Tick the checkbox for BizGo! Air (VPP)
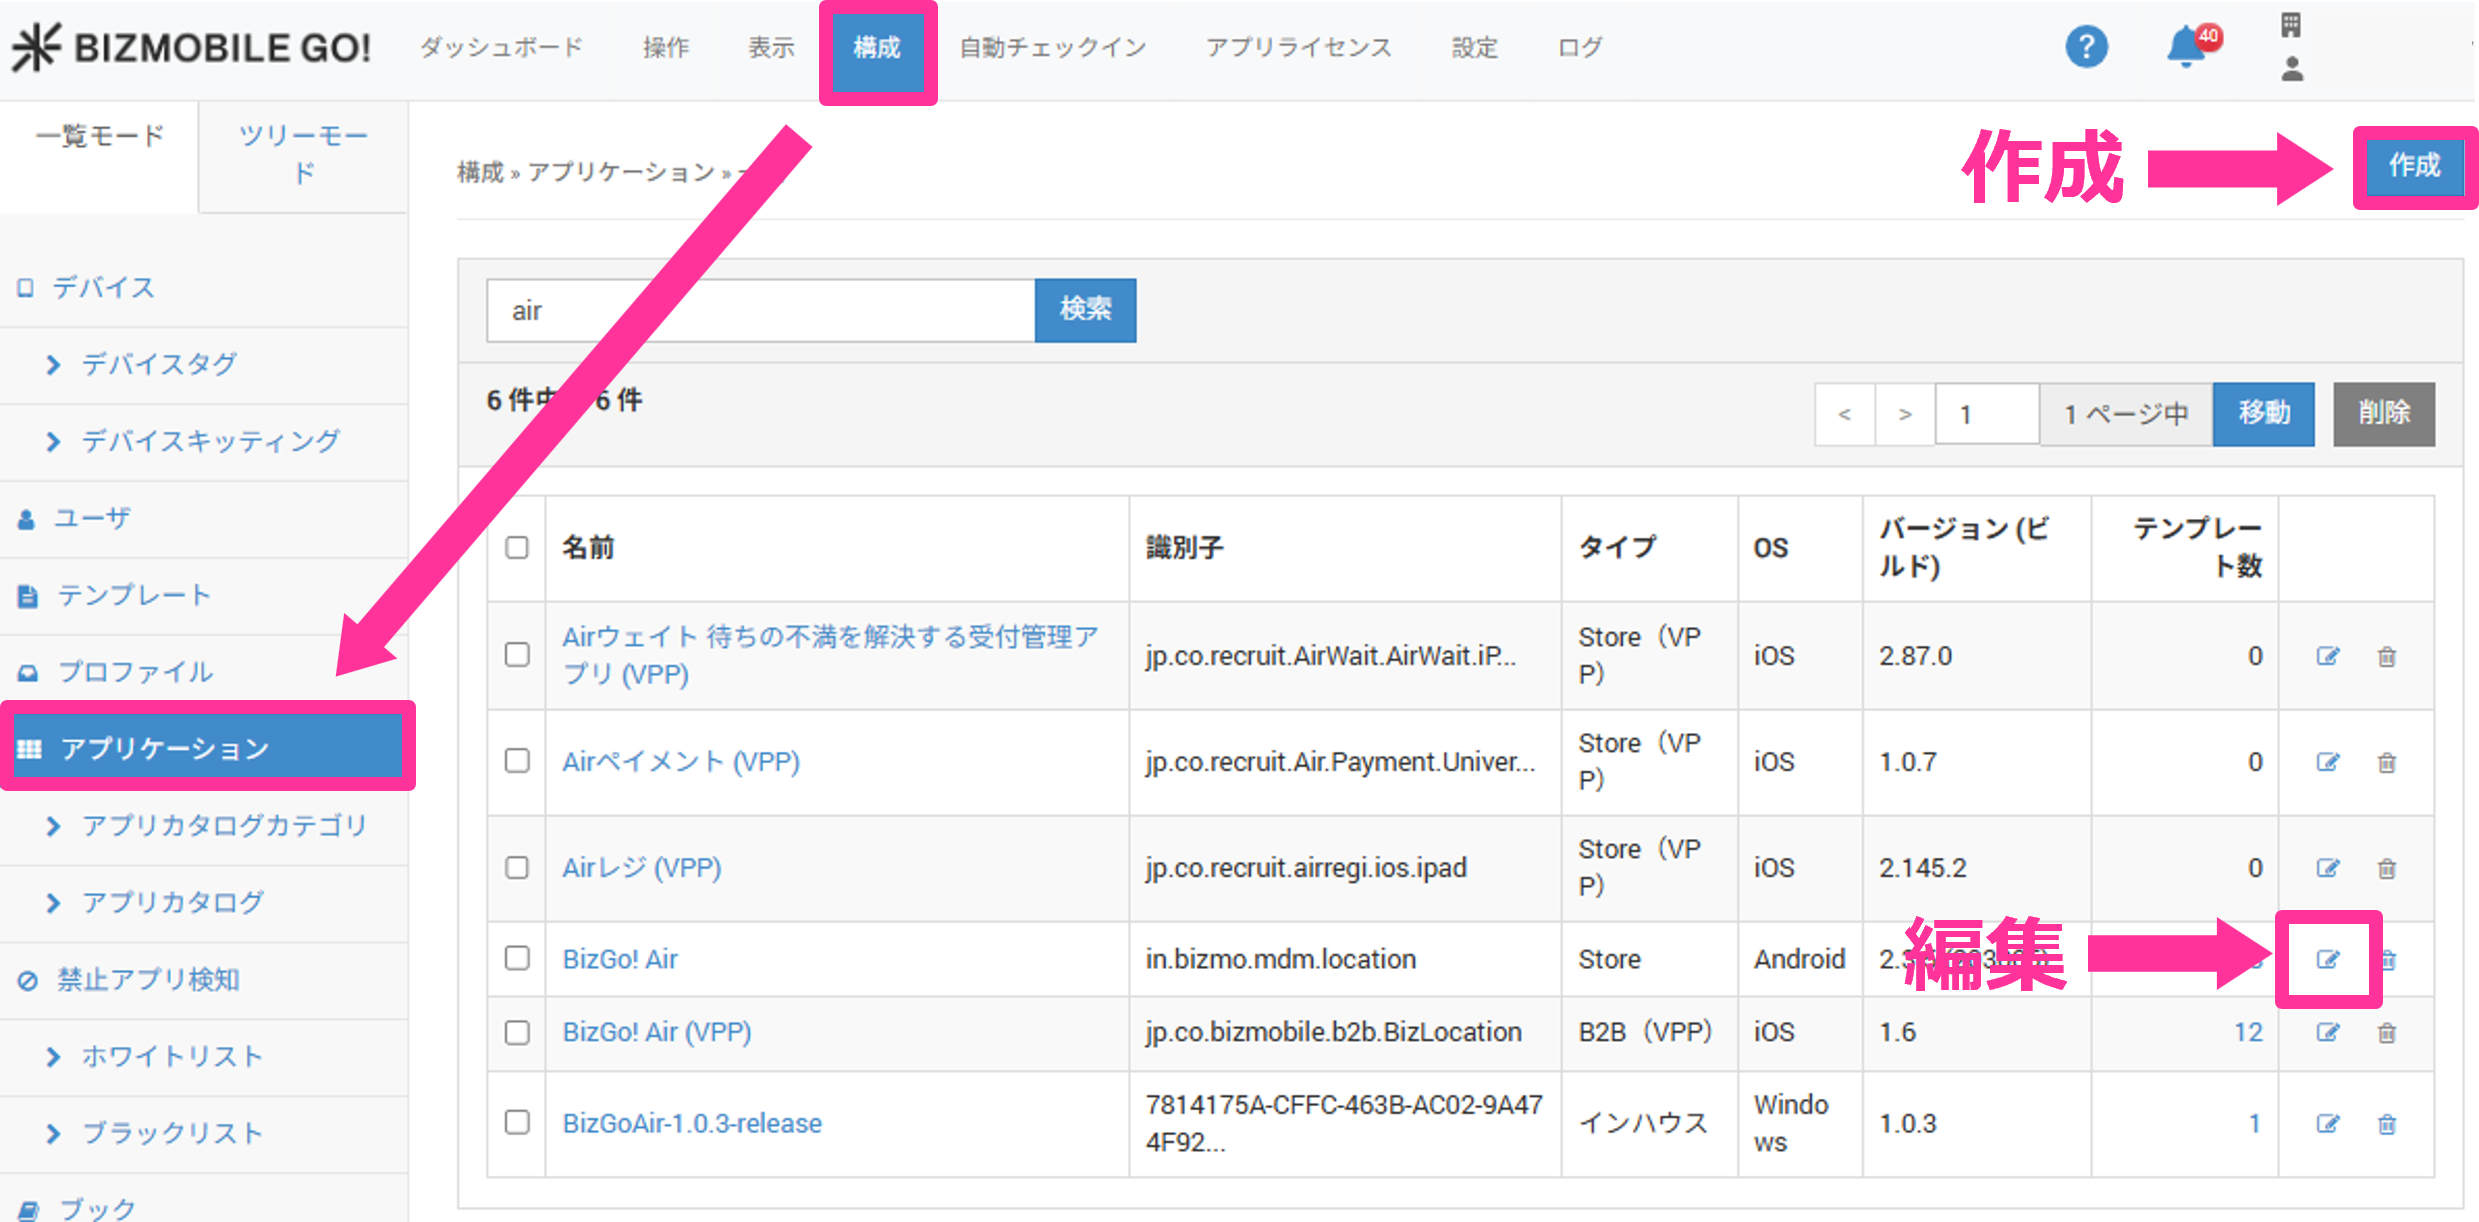 (517, 1032)
